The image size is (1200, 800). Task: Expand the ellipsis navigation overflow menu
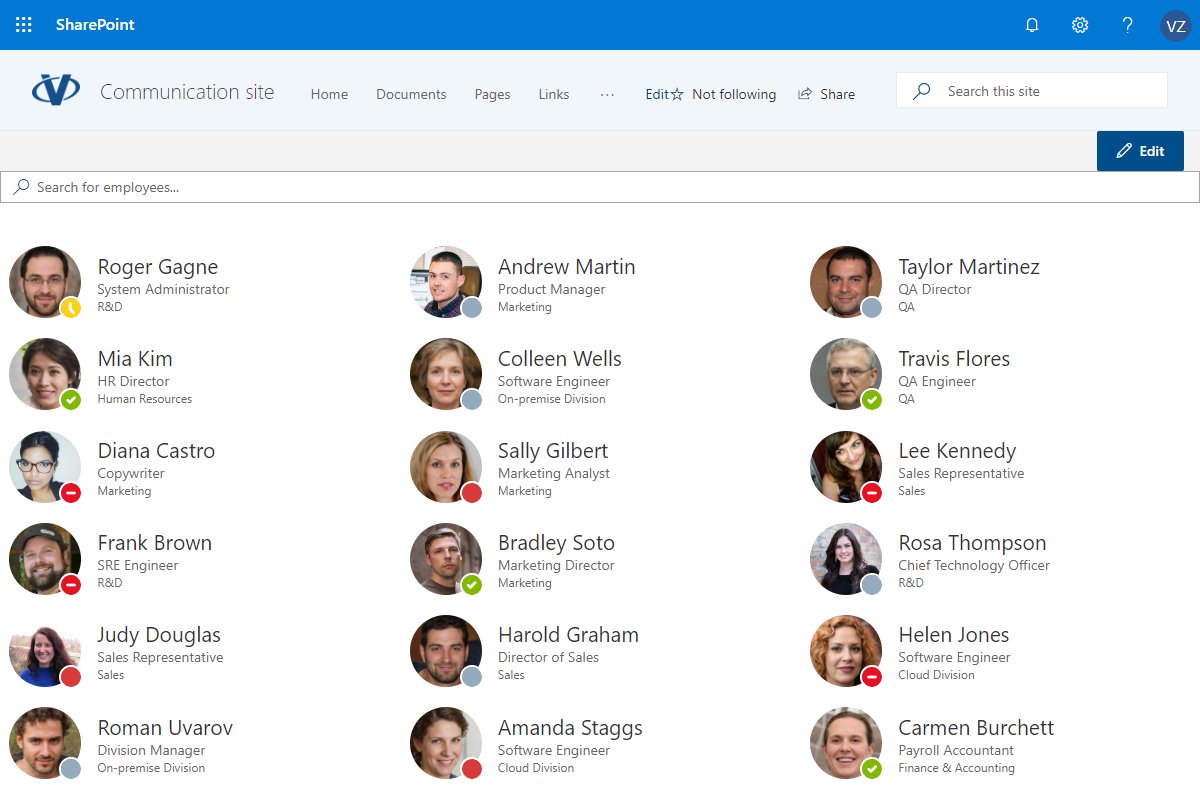pyautogui.click(x=607, y=95)
